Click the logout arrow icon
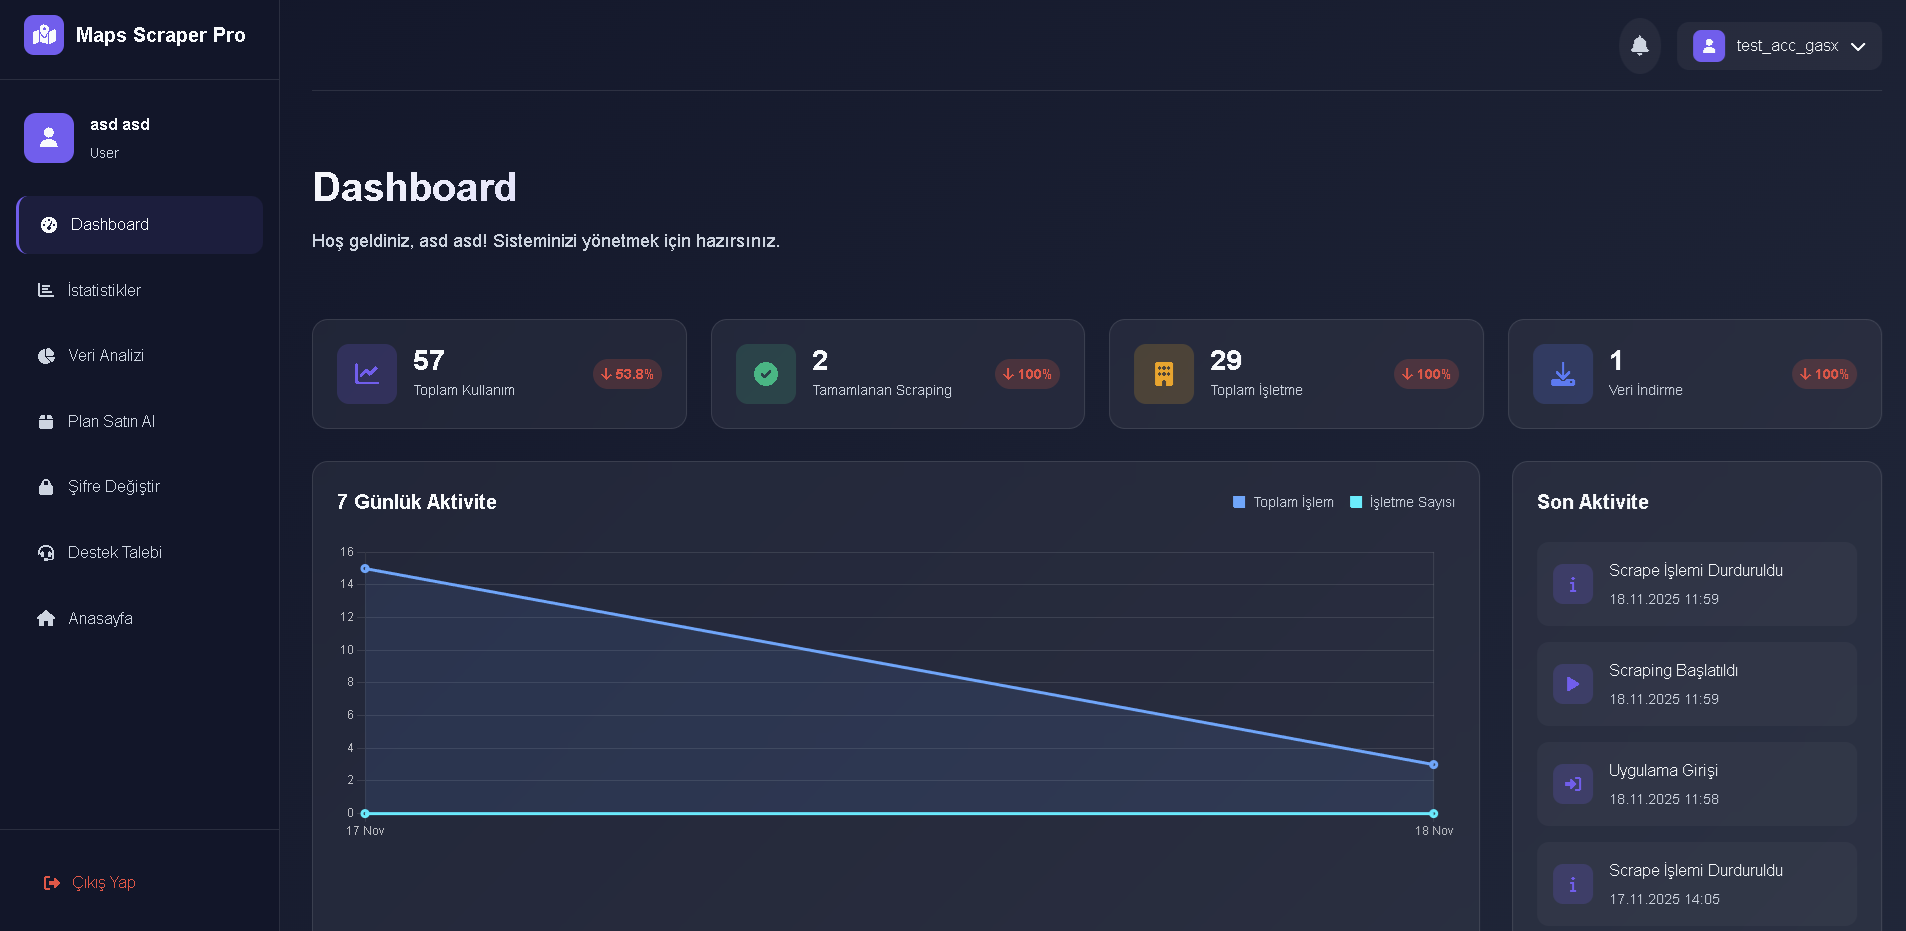1906x931 pixels. (52, 883)
